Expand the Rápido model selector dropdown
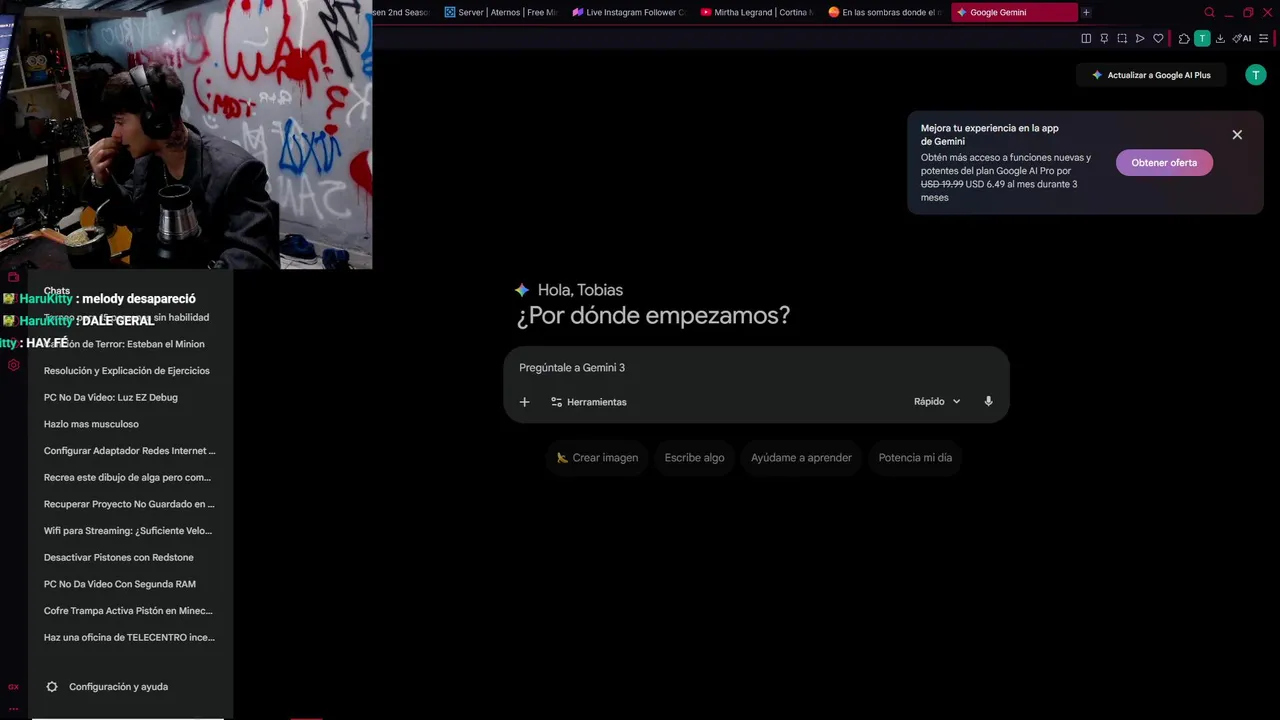 937,401
